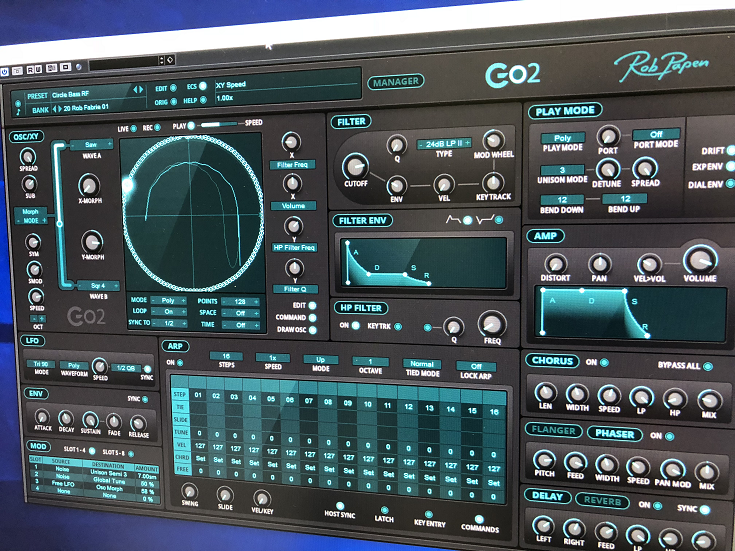This screenshot has height=551, width=735.
Task: Open the UNISON MODE dropdown
Action: coord(562,170)
